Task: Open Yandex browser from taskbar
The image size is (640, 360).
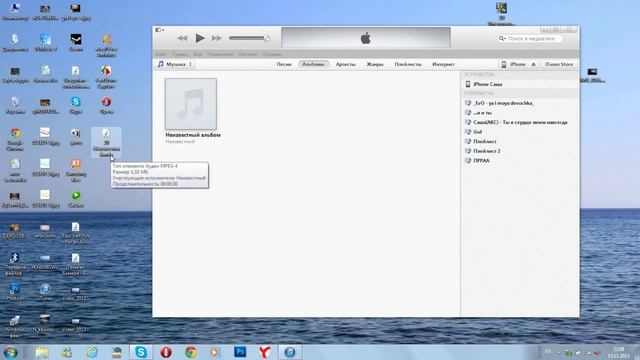Action: [264, 352]
